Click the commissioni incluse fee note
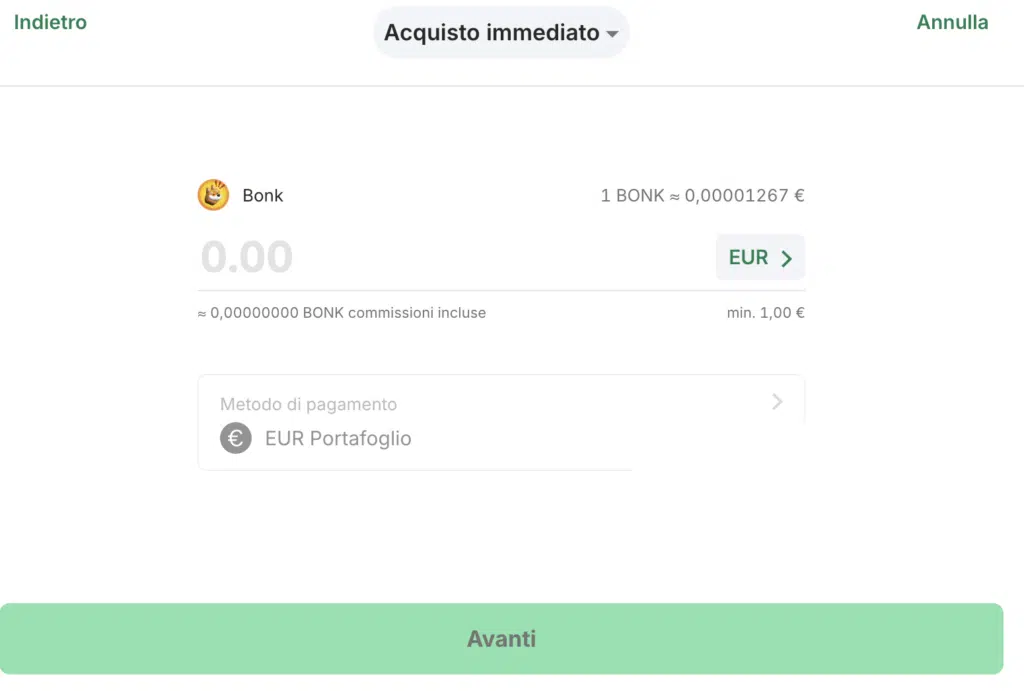The height and width of the screenshot is (691, 1024). click(416, 313)
